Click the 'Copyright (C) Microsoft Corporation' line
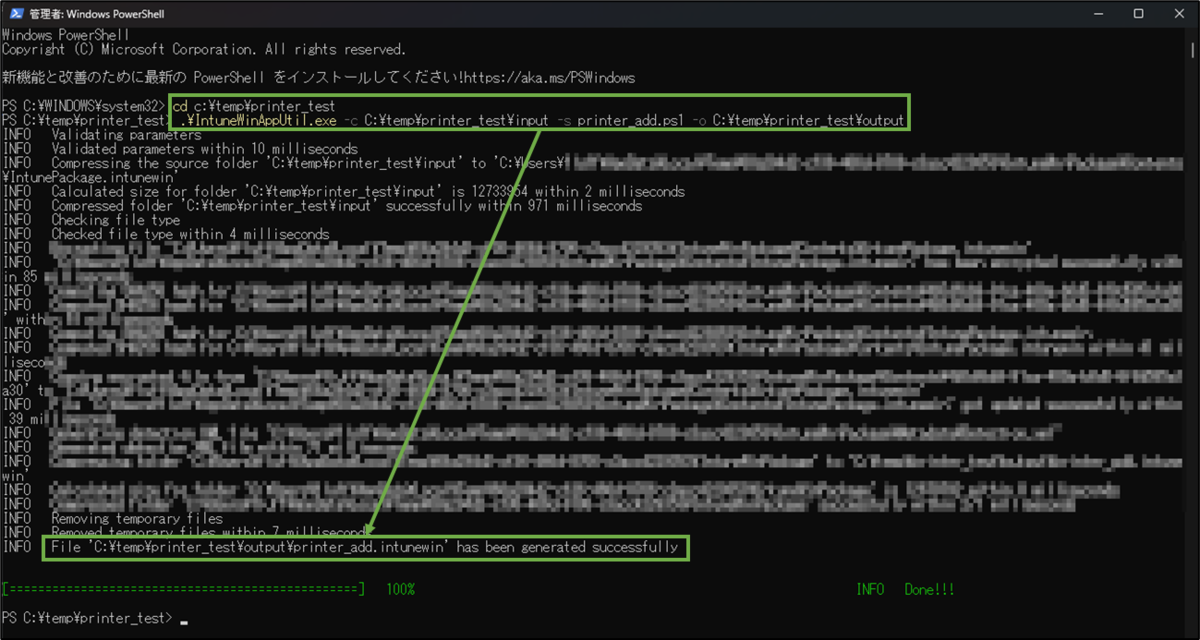Screen dimensions: 1200x640 [x=204, y=49]
